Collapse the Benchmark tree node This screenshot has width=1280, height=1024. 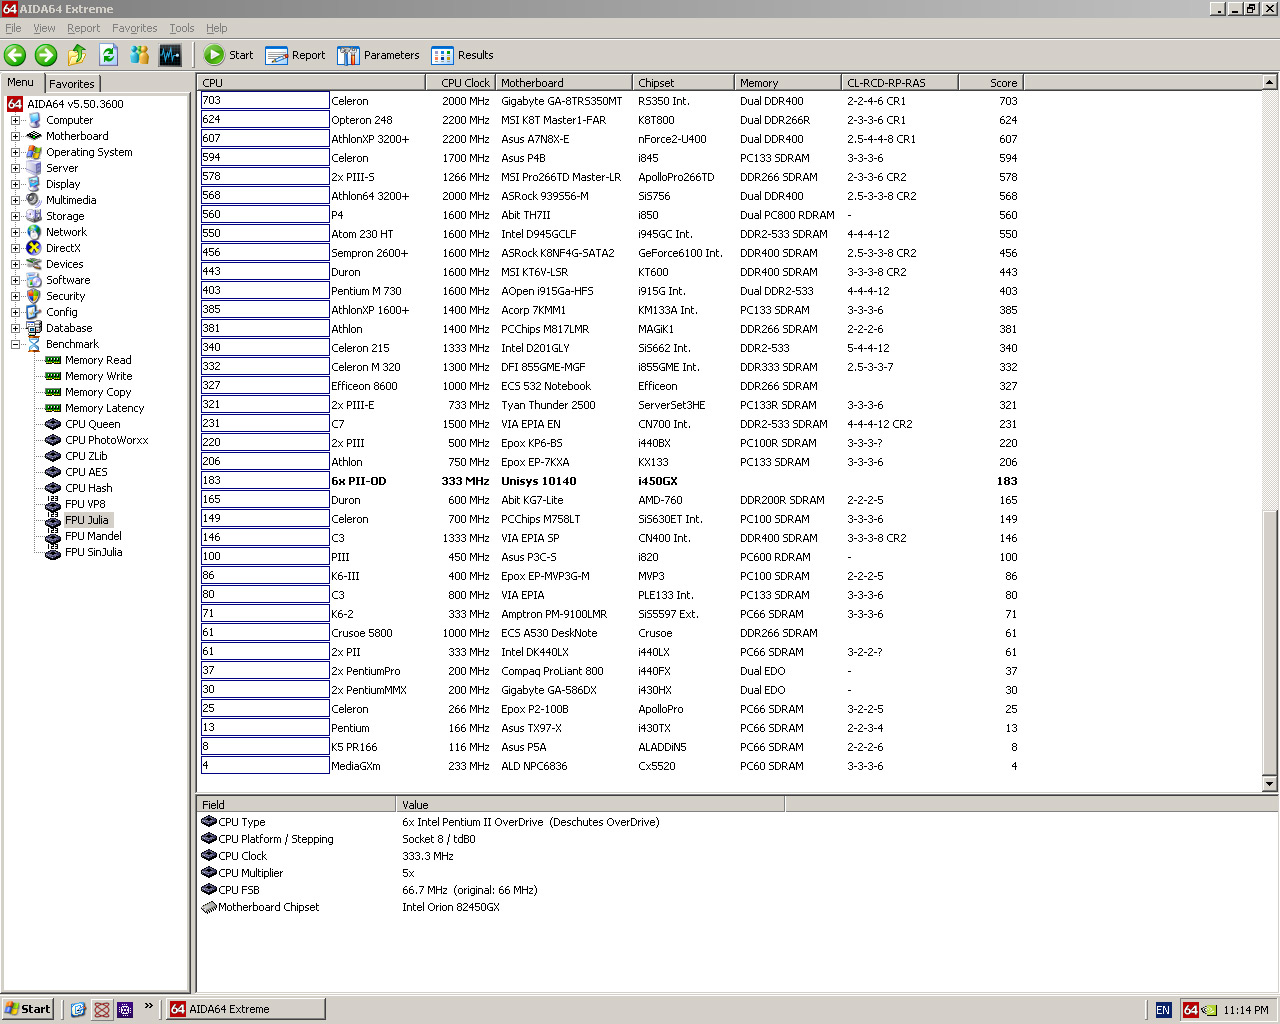(16, 344)
